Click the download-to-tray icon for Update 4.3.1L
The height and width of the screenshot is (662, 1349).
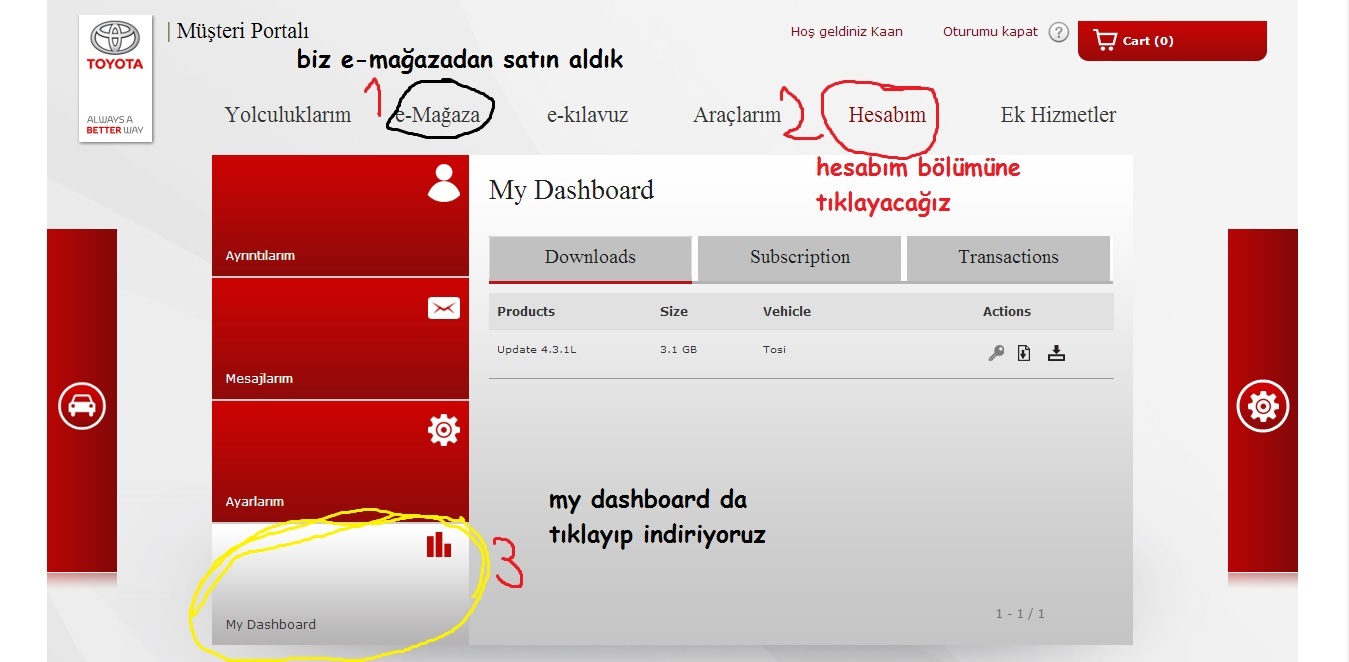1056,352
